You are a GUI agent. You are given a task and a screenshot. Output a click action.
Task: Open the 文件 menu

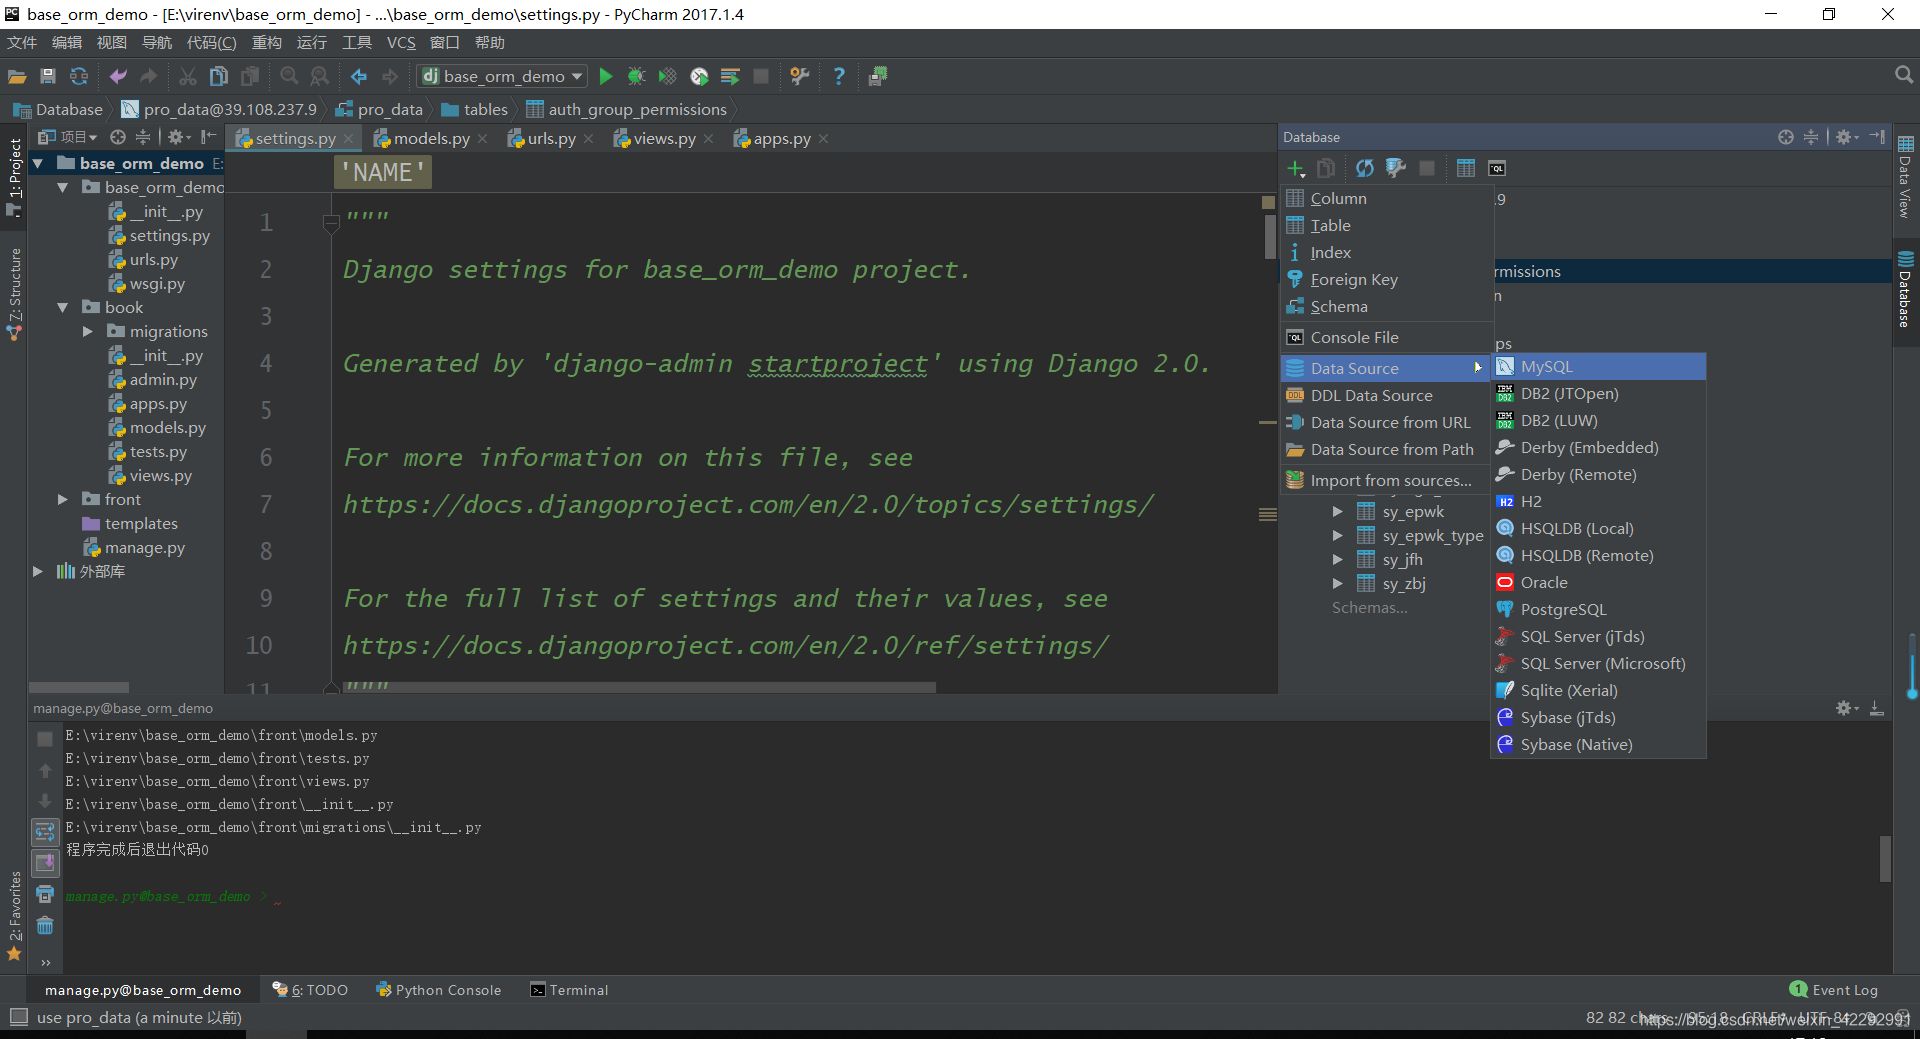click(x=22, y=42)
